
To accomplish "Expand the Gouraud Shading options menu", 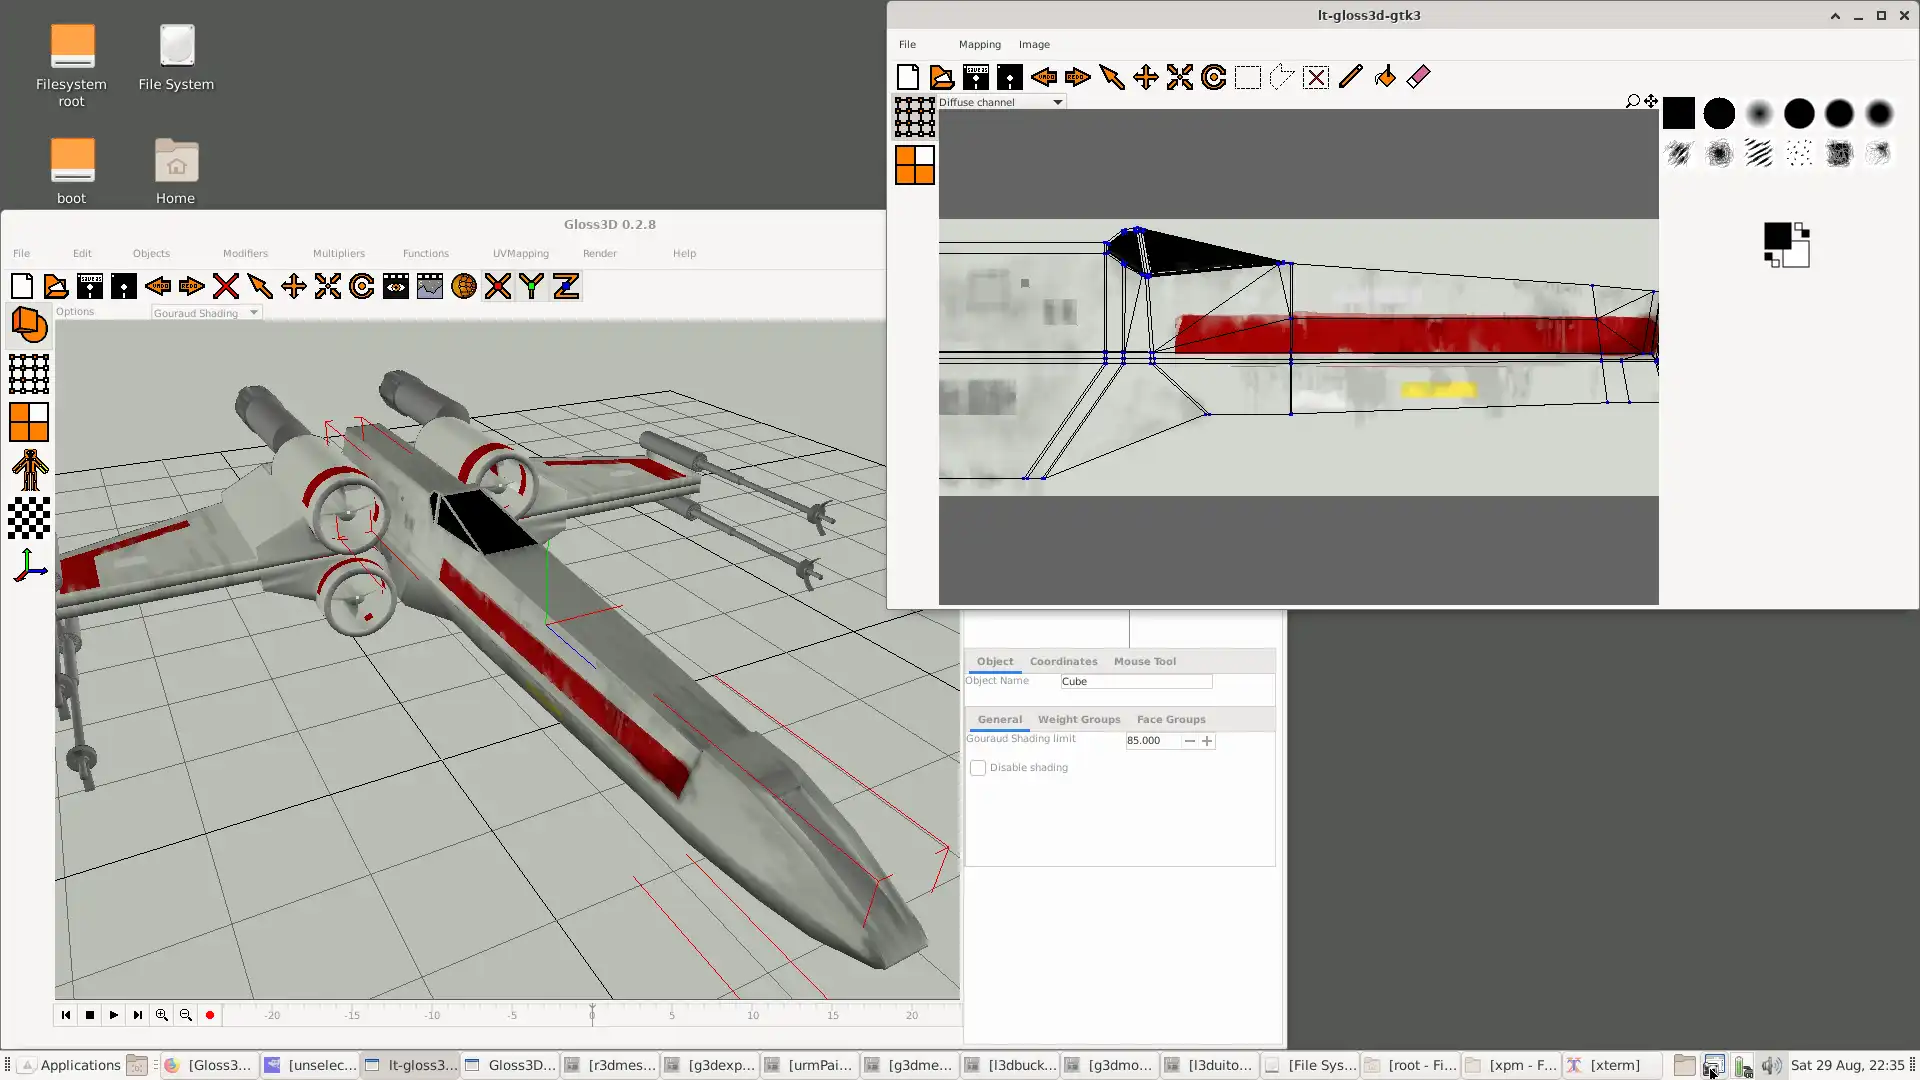I will coord(204,313).
